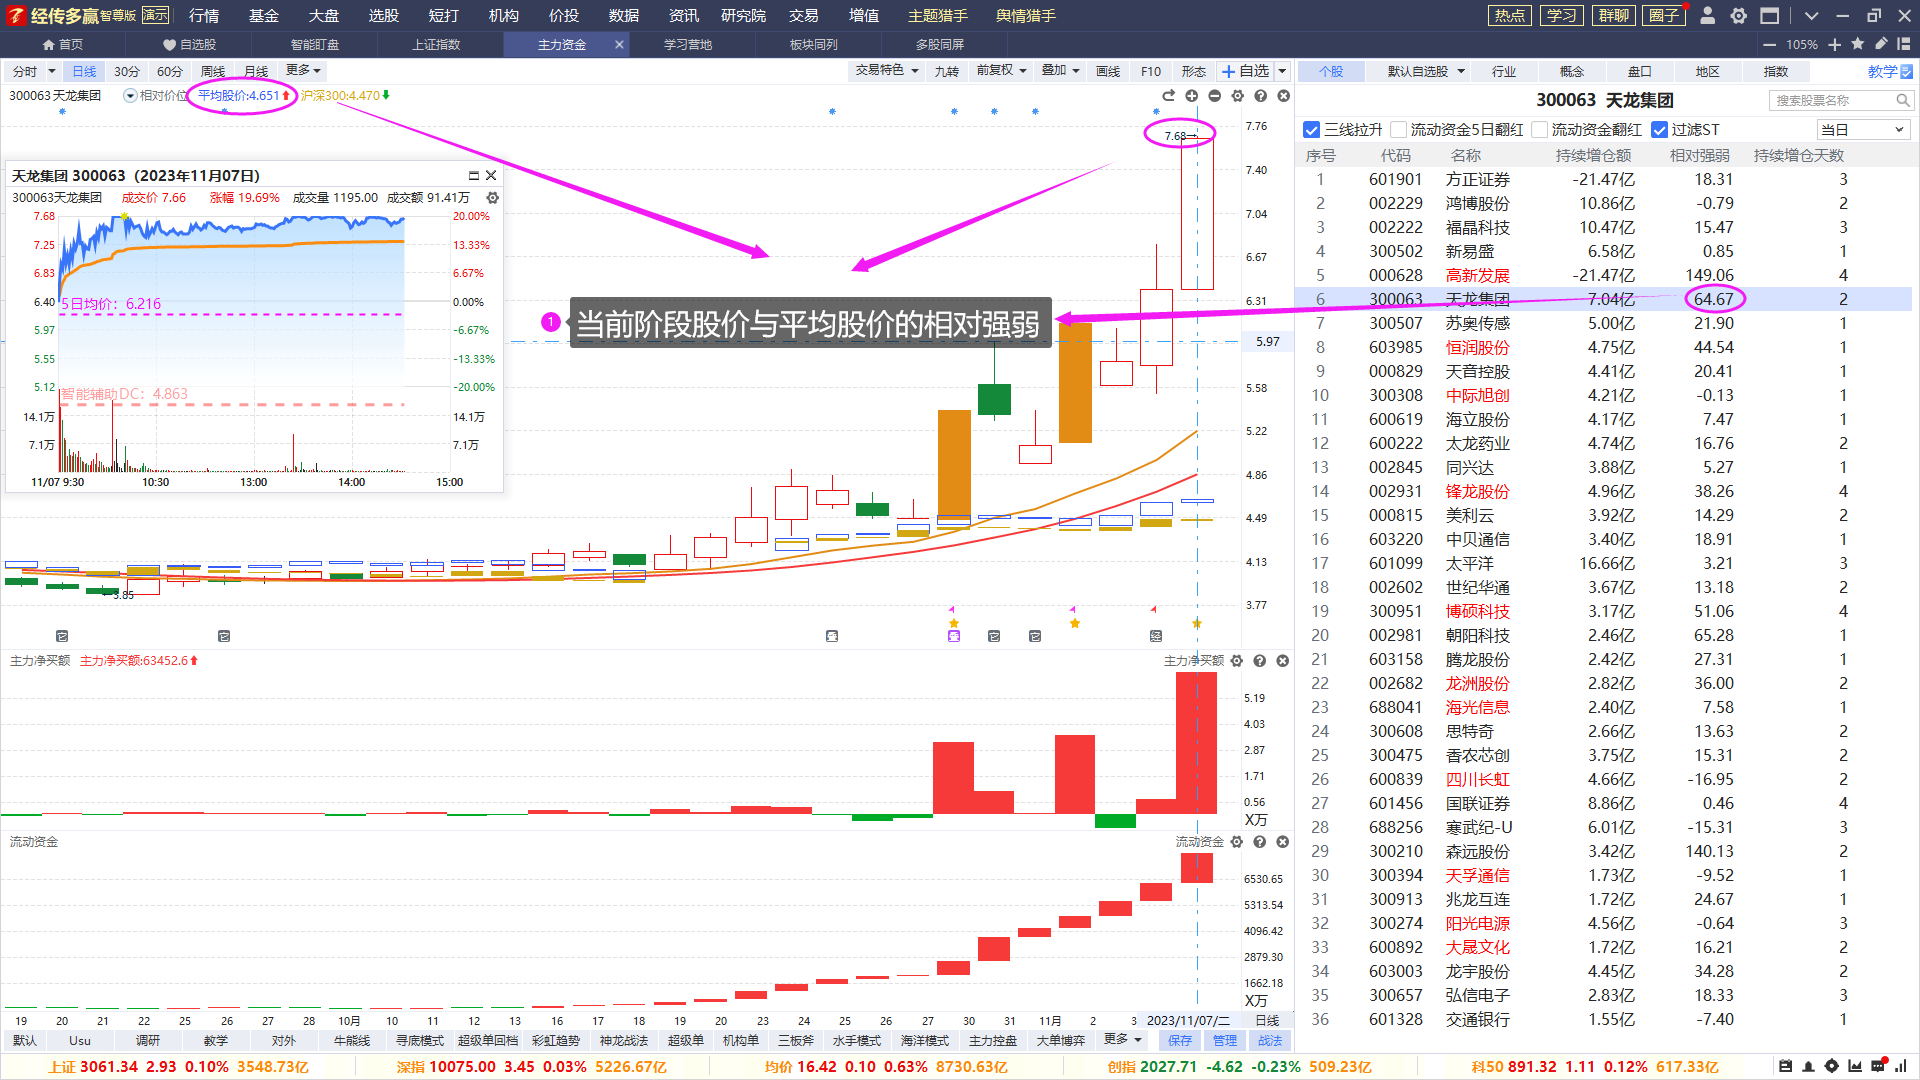Open the 当日 period dropdown
Screen dimensions: 1920x1080
click(x=1864, y=130)
